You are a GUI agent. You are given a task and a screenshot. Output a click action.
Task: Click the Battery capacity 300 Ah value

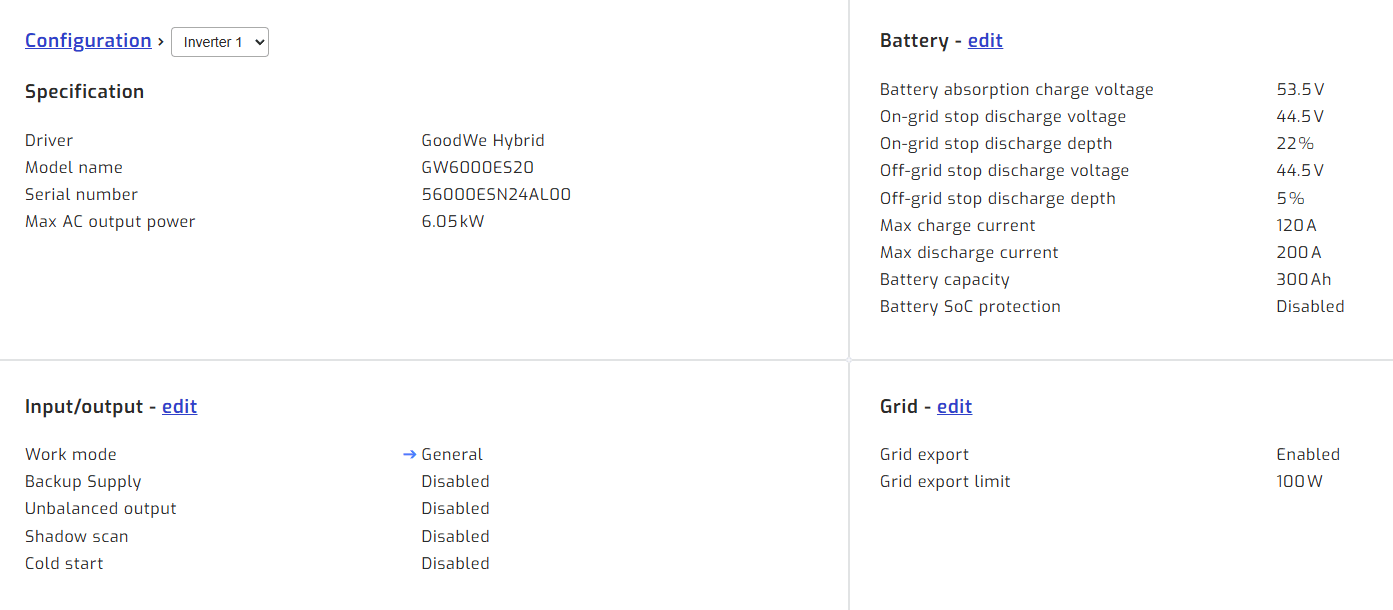(x=1303, y=280)
